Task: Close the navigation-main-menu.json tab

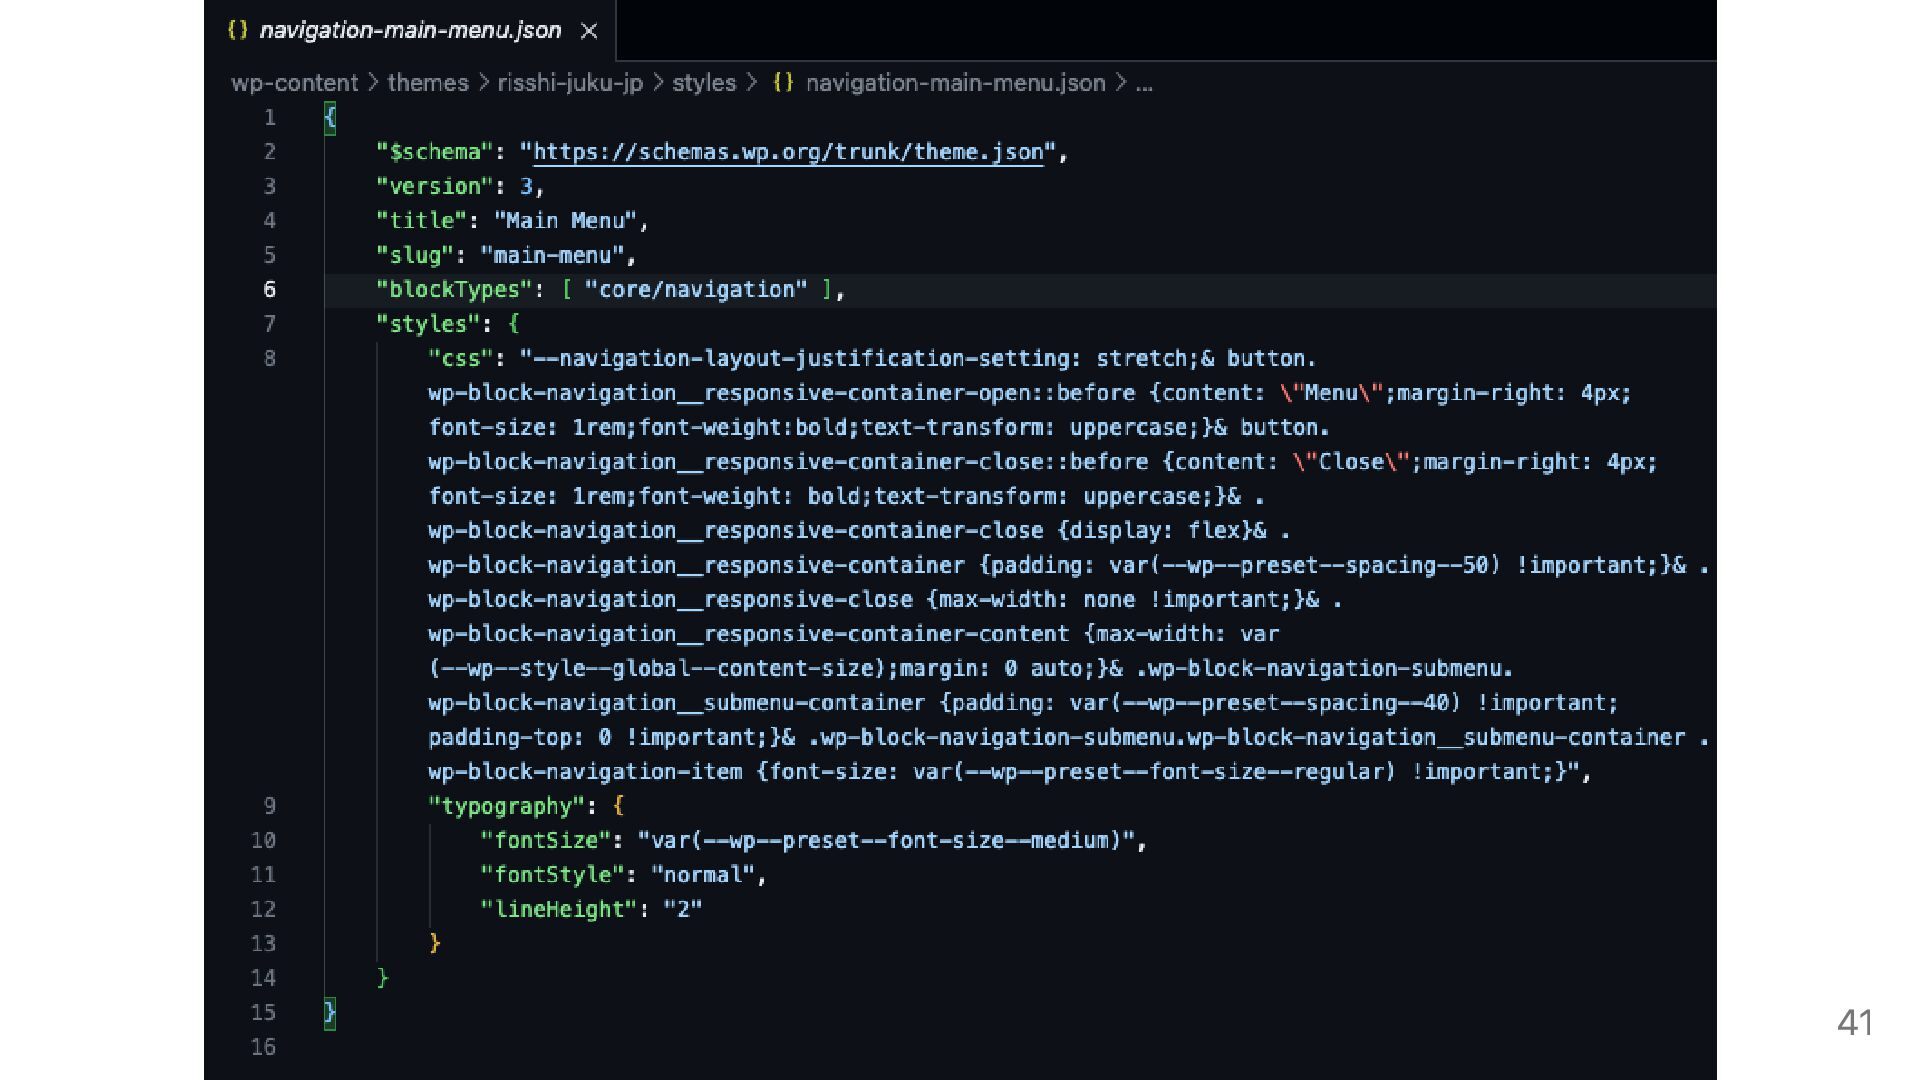Action: (x=589, y=31)
